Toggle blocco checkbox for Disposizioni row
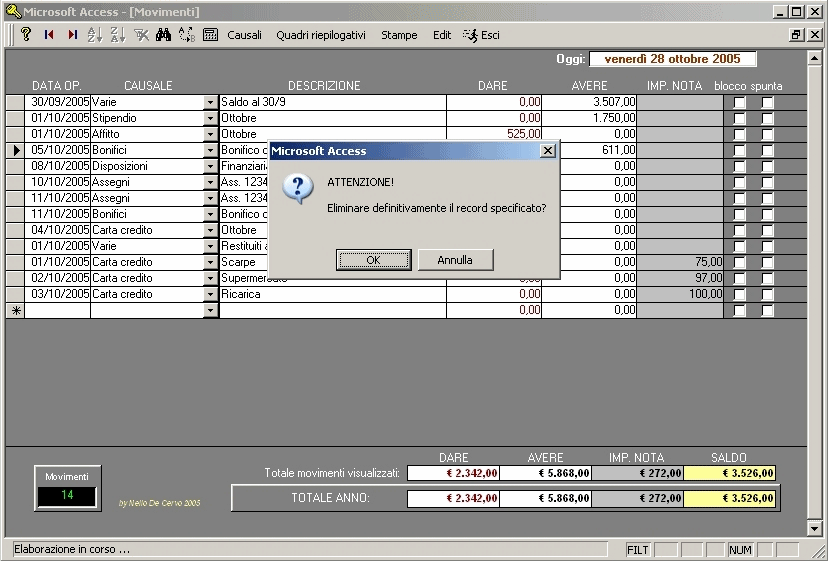Screen dimensions: 828x561 739,166
